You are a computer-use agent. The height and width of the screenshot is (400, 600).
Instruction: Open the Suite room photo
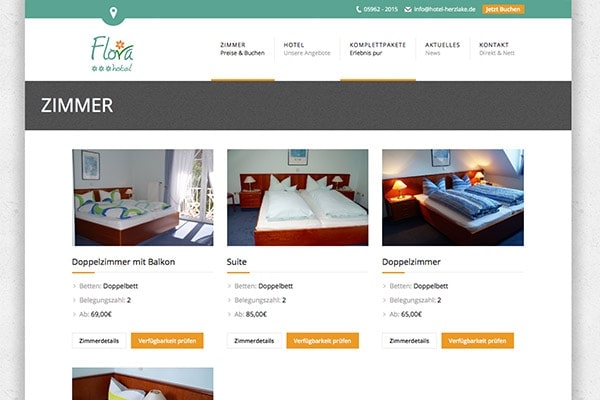click(298, 198)
